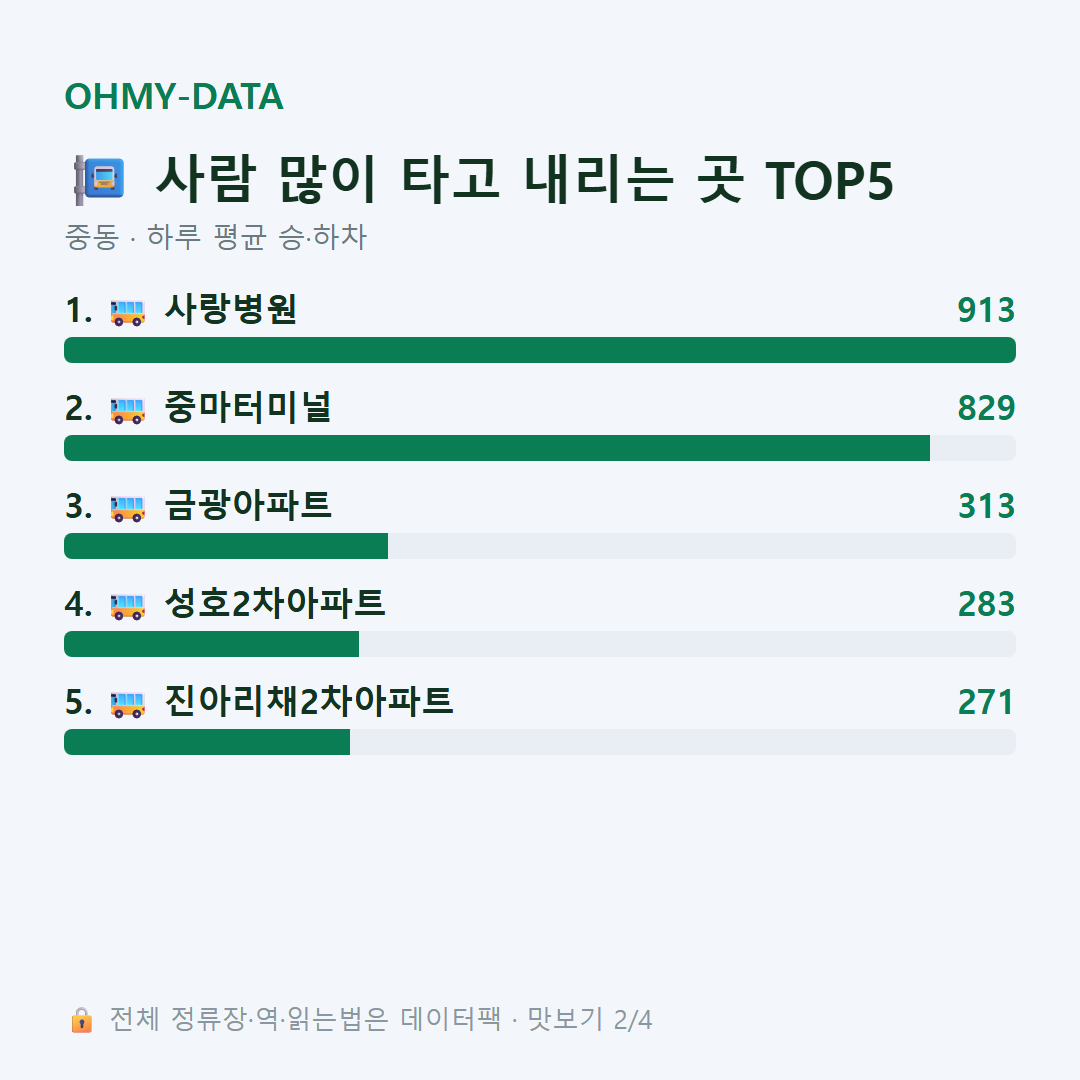Select the OHMY-DATA brand label
The height and width of the screenshot is (1080, 1080).
tap(174, 96)
